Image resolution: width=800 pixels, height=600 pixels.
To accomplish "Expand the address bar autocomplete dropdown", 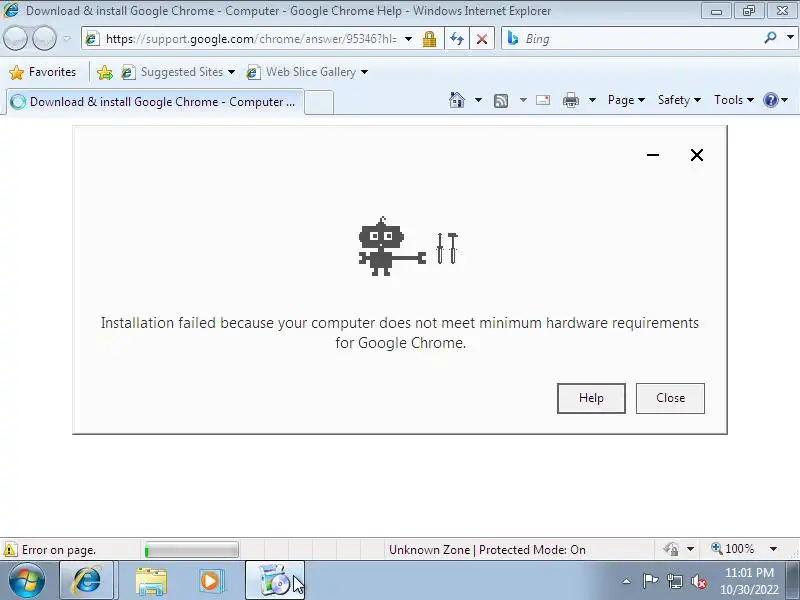I will pos(408,39).
